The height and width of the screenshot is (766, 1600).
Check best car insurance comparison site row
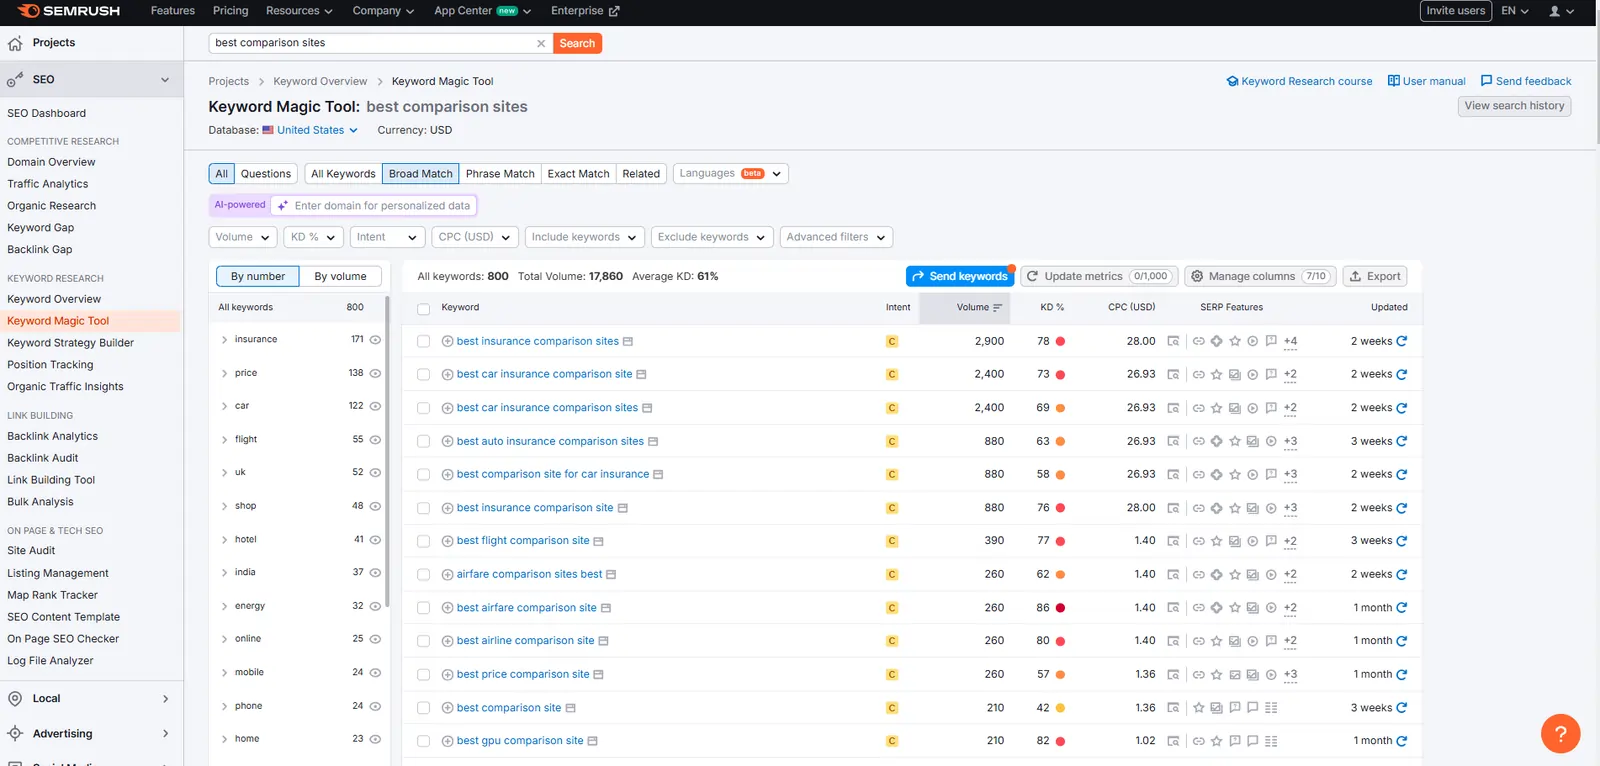[x=423, y=374]
